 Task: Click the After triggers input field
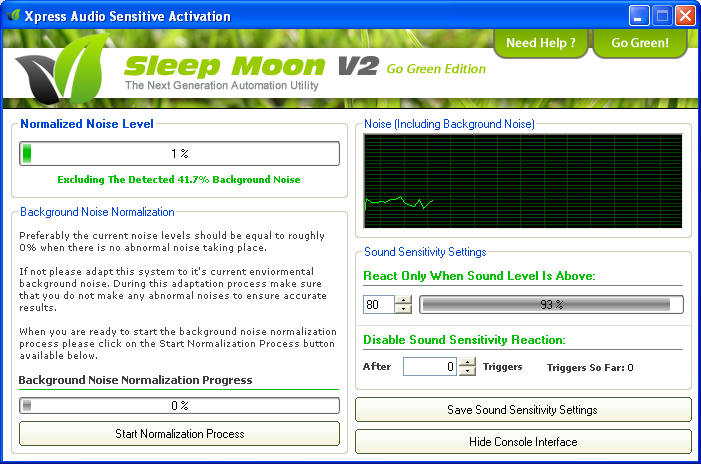[430, 367]
